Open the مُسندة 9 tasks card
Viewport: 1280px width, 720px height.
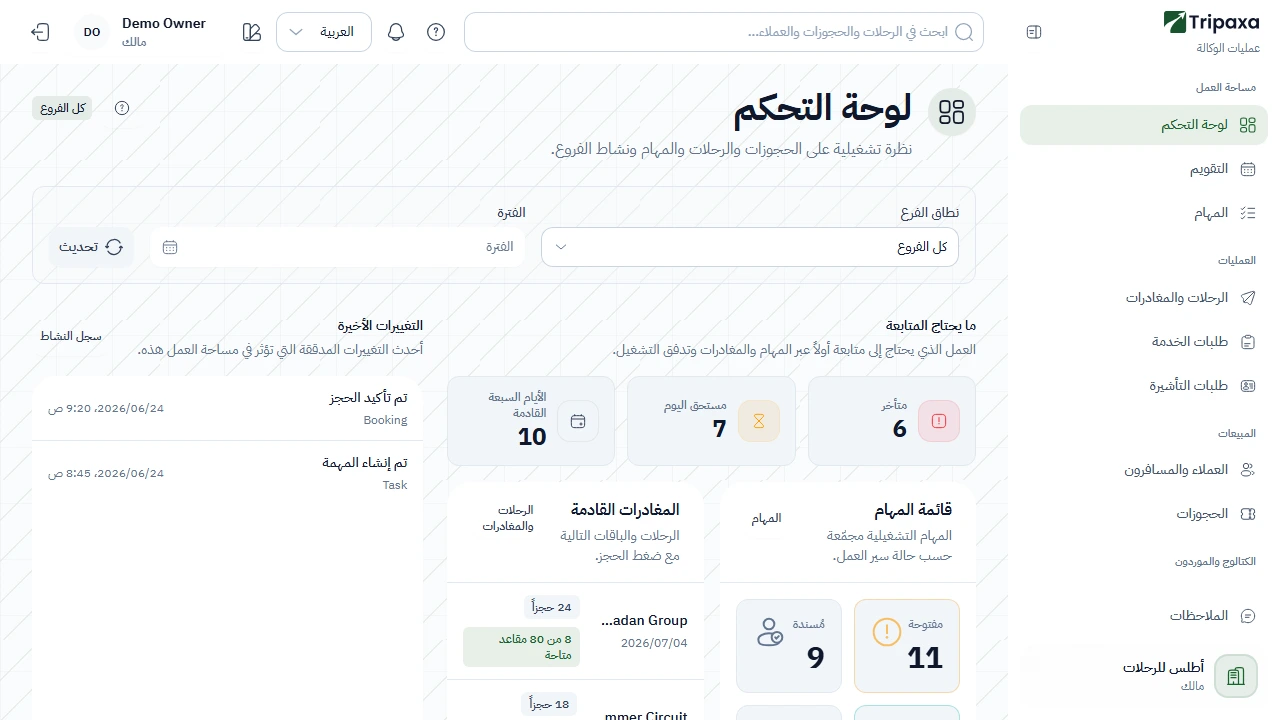coord(789,646)
